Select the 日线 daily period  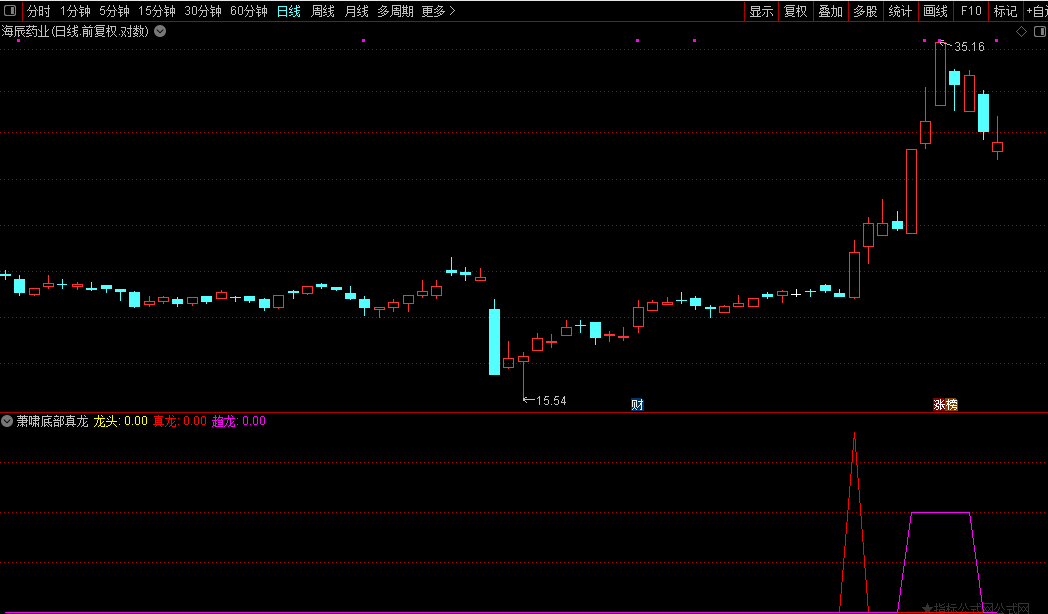click(x=289, y=11)
